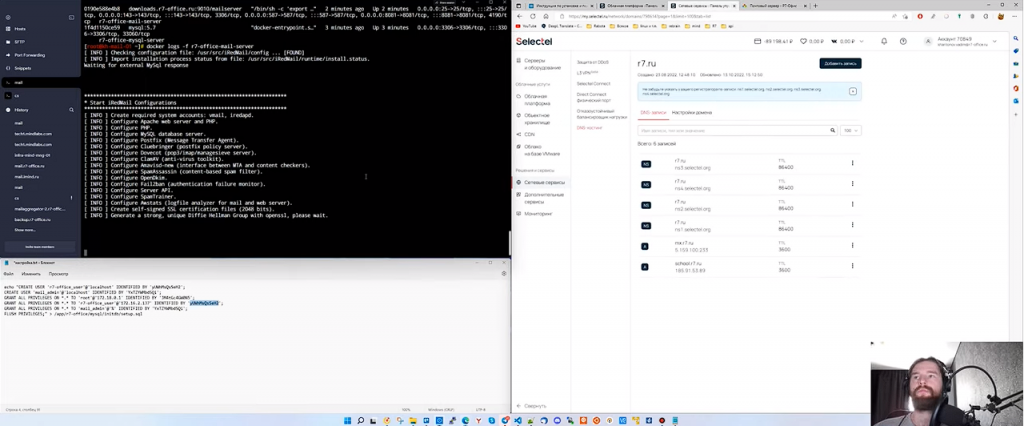1024x426 pixels.
Task: Switch to the Настройки домена tab
Action: click(x=692, y=112)
